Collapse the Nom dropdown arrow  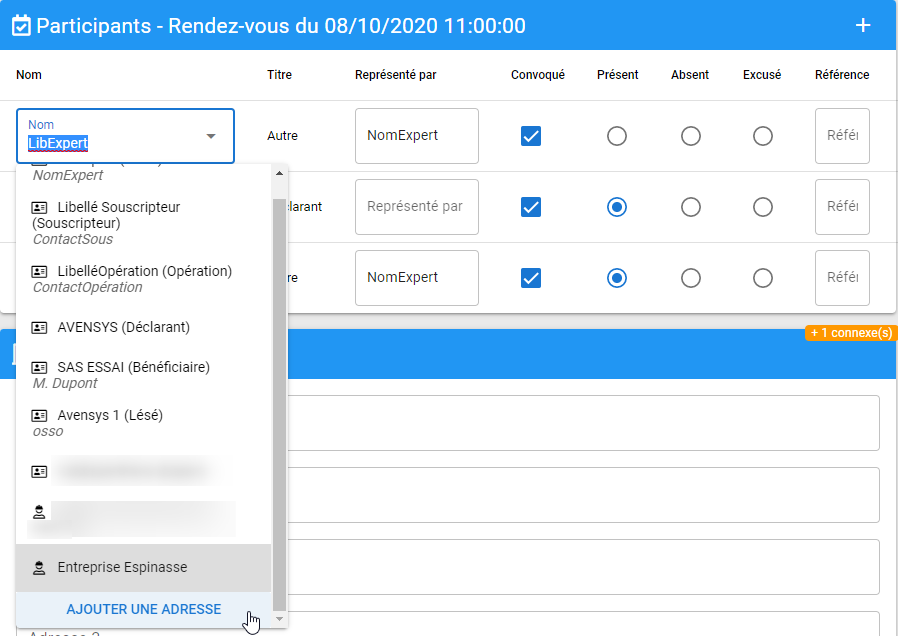tap(211, 136)
